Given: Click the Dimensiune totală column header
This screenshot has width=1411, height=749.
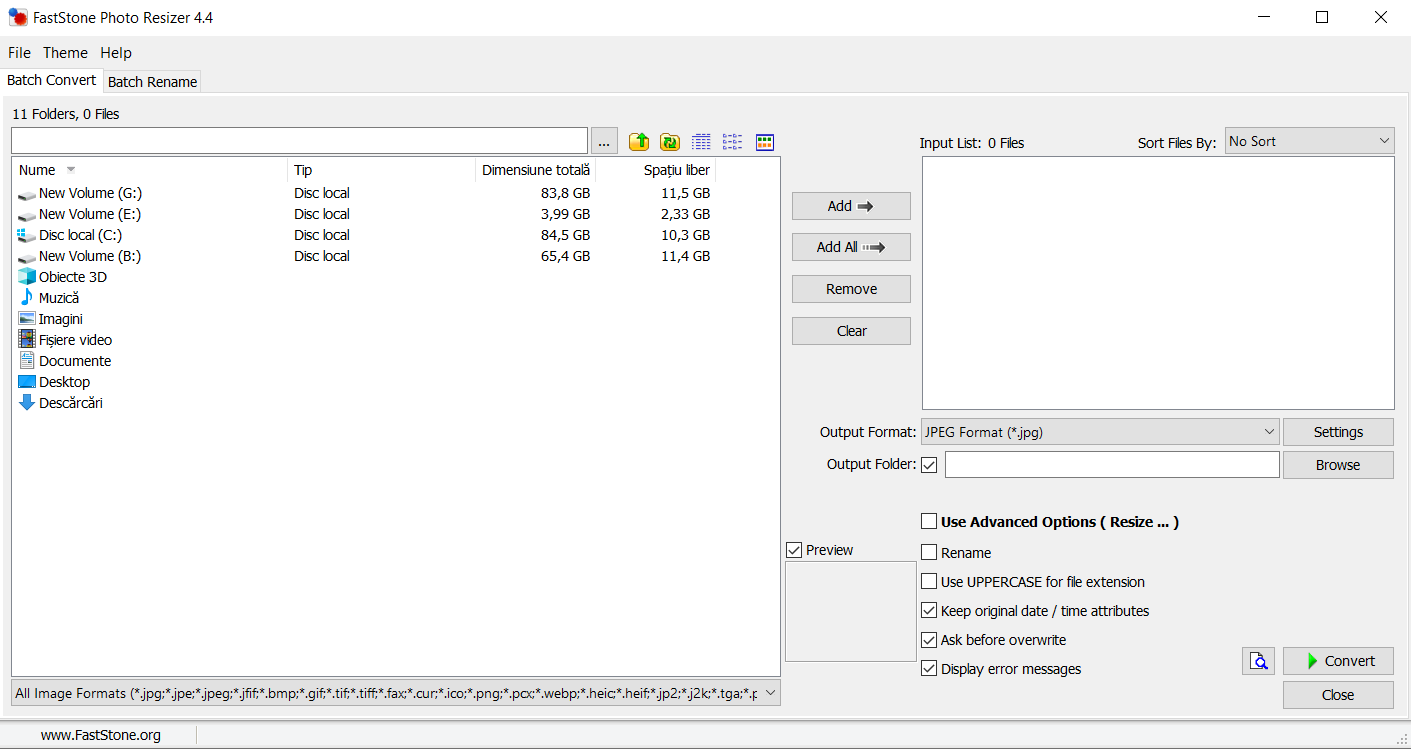Looking at the screenshot, I should [536, 170].
